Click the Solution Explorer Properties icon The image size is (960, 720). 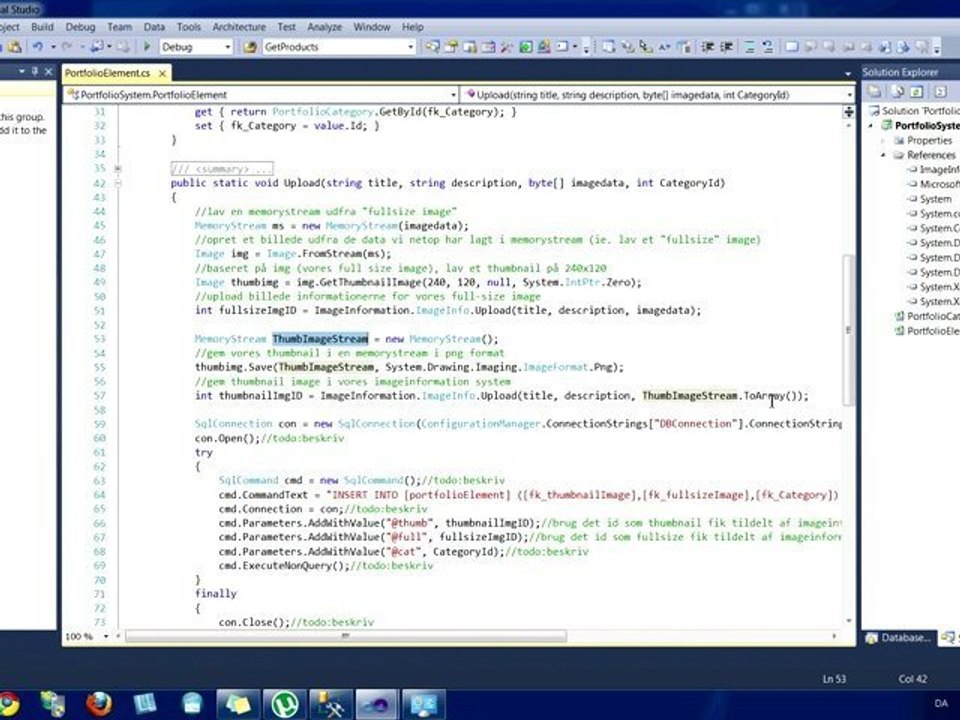pos(875,92)
